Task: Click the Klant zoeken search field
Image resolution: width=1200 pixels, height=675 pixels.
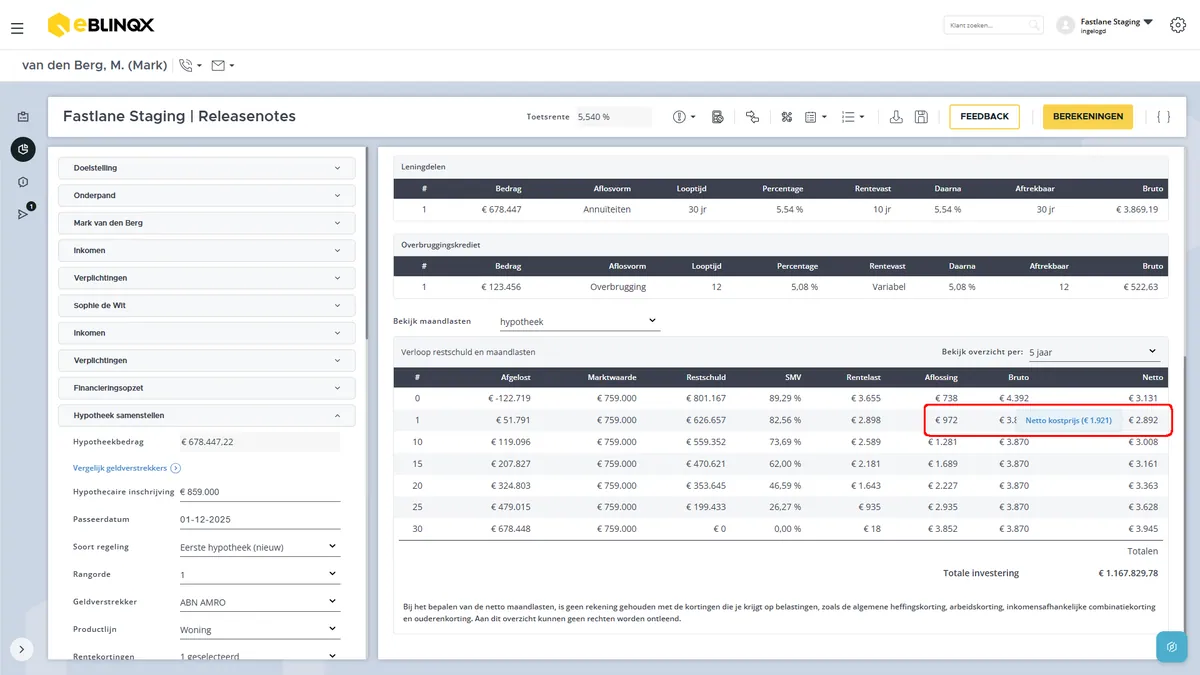Action: (x=993, y=25)
